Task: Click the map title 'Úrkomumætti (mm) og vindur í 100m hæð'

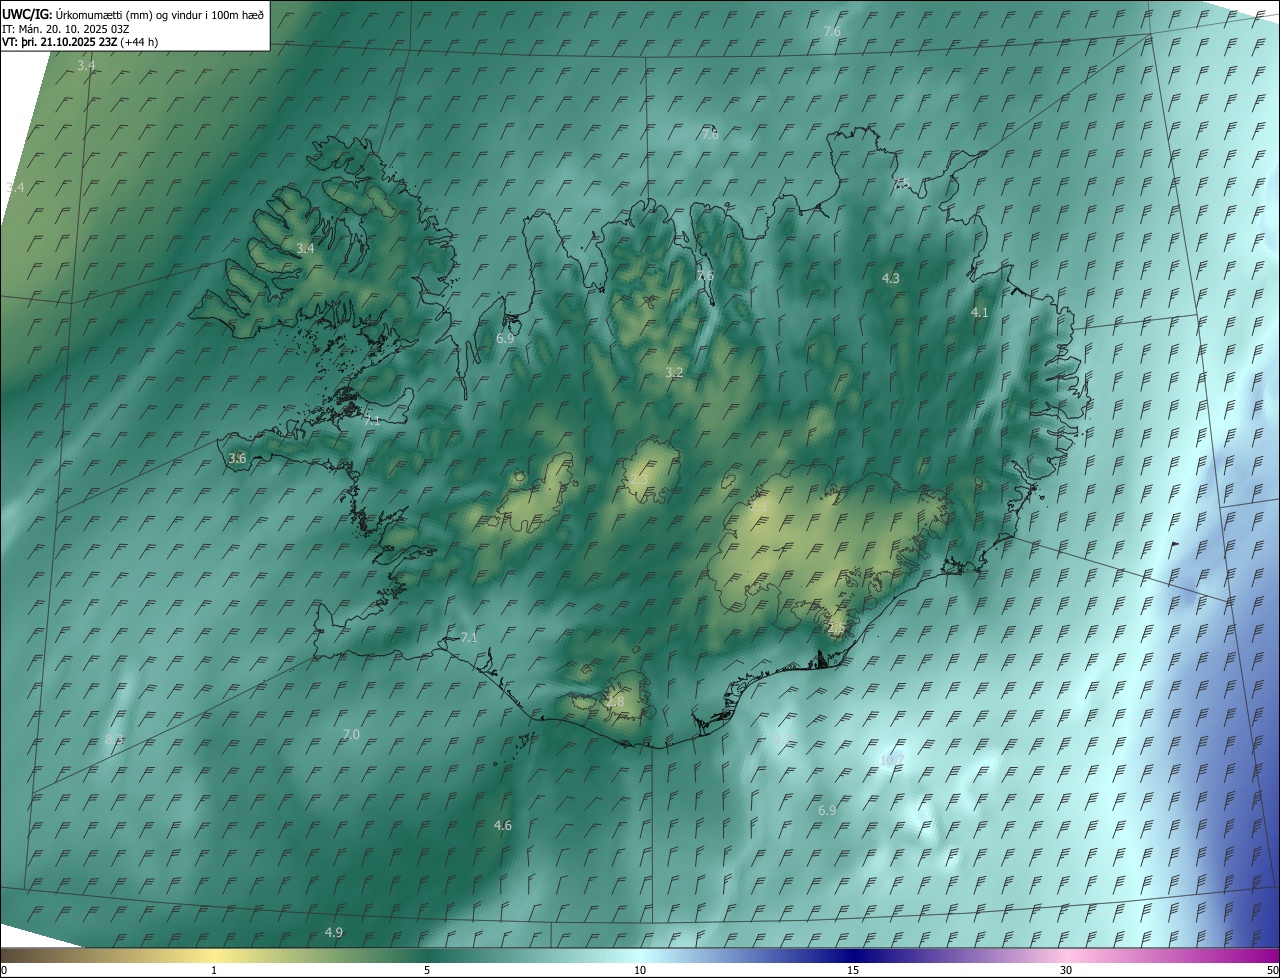Action: tap(159, 14)
